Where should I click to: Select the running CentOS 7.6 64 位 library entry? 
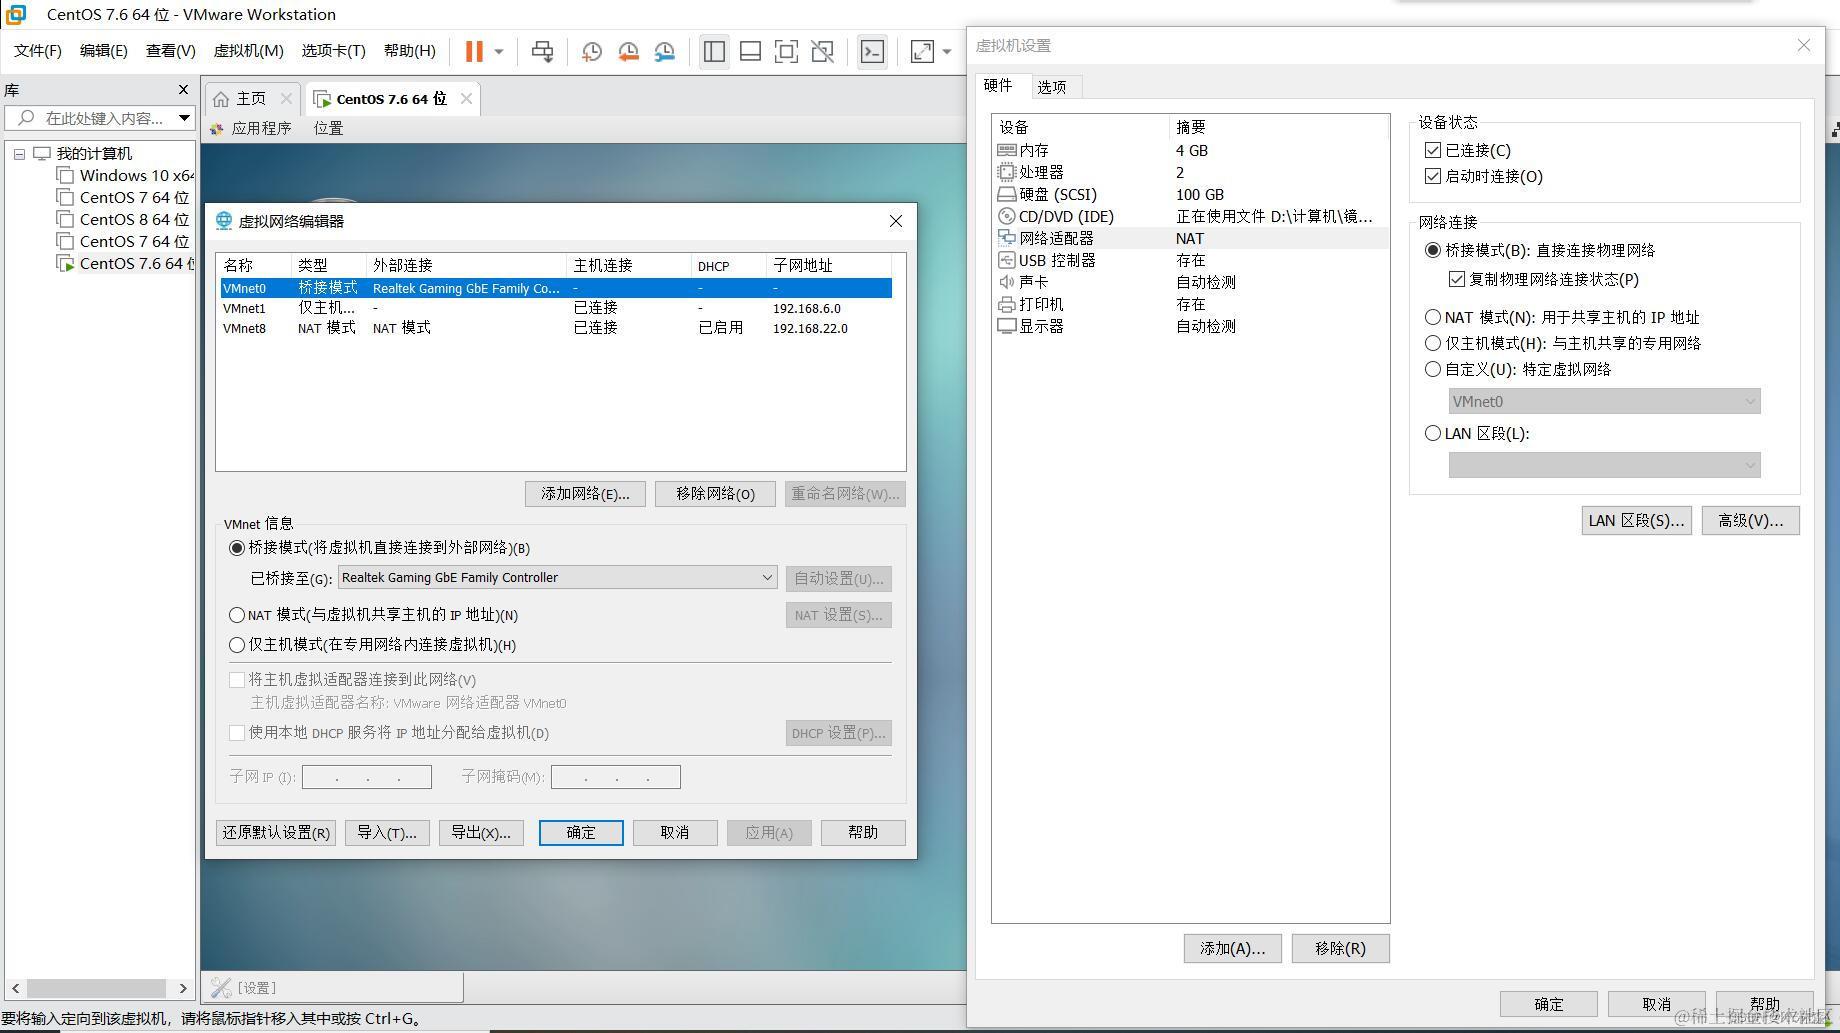tap(125, 263)
